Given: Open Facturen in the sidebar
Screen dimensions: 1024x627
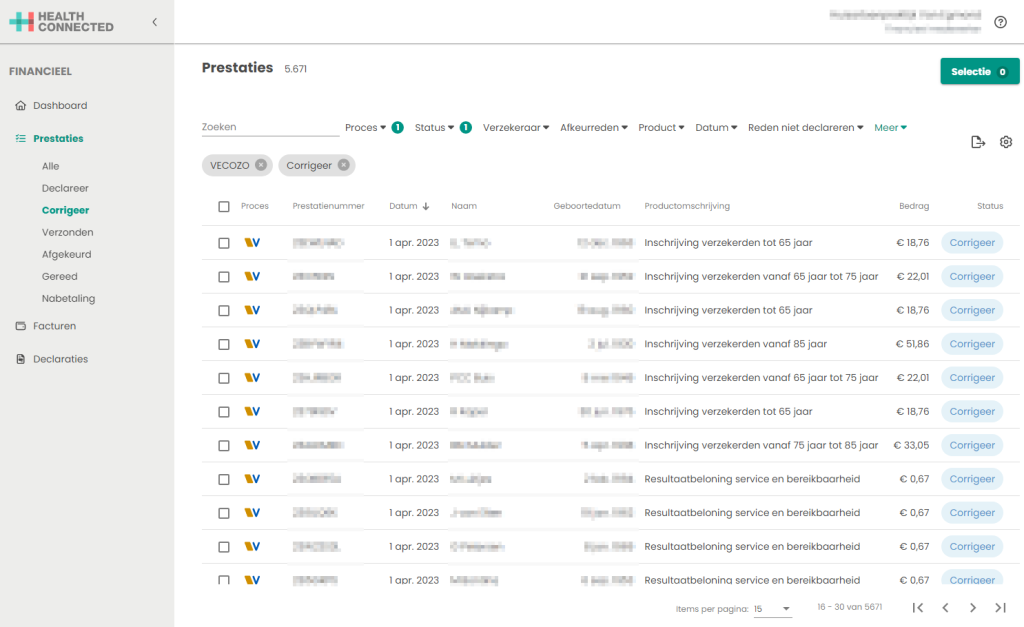Looking at the screenshot, I should tap(54, 326).
